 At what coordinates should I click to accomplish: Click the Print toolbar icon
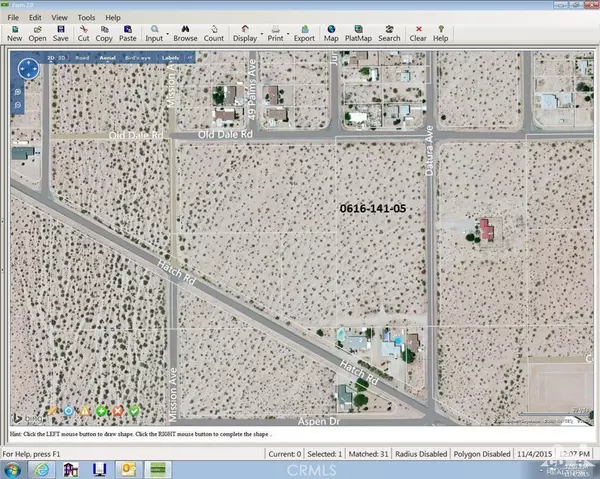coord(275,34)
